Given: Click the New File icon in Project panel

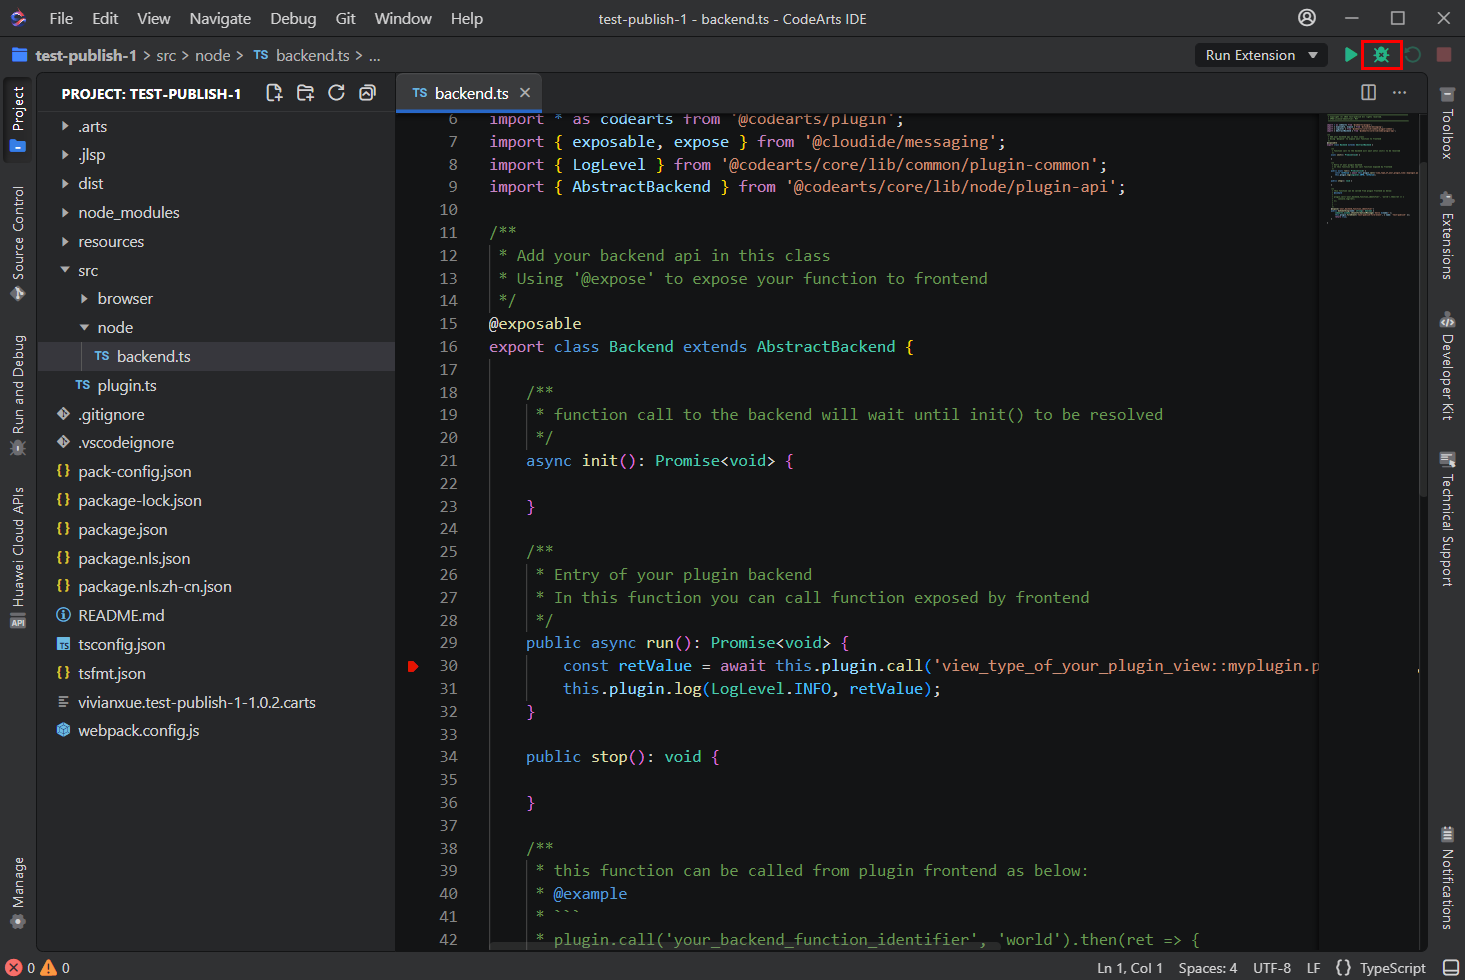Looking at the screenshot, I should (x=274, y=93).
